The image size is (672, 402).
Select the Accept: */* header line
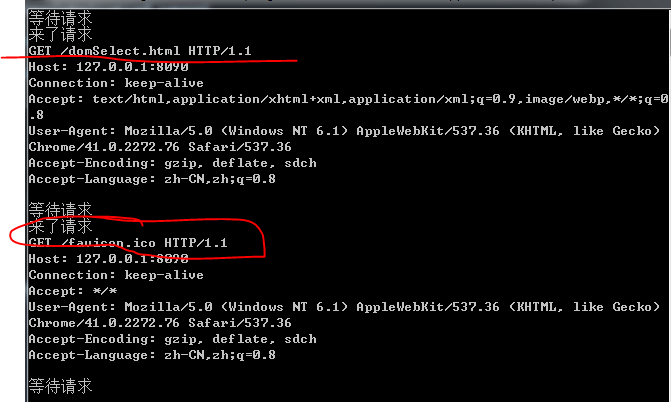(72, 291)
